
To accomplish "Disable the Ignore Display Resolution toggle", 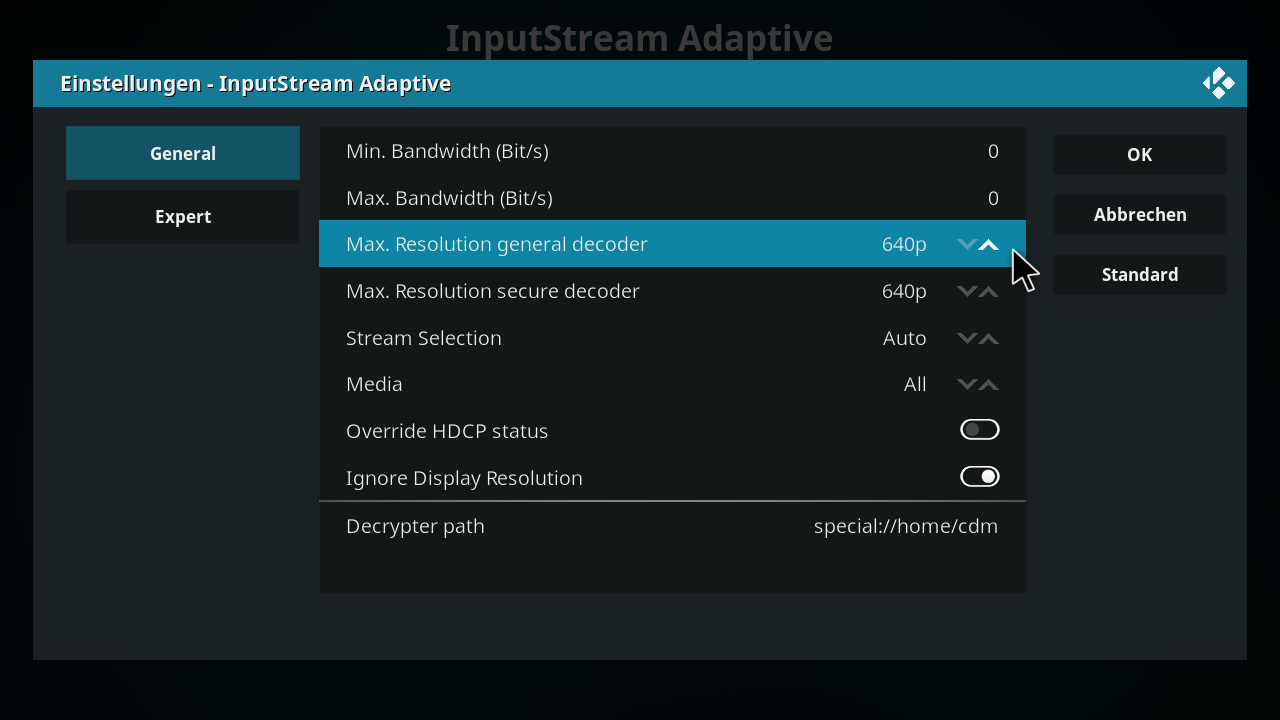I will [980, 477].
